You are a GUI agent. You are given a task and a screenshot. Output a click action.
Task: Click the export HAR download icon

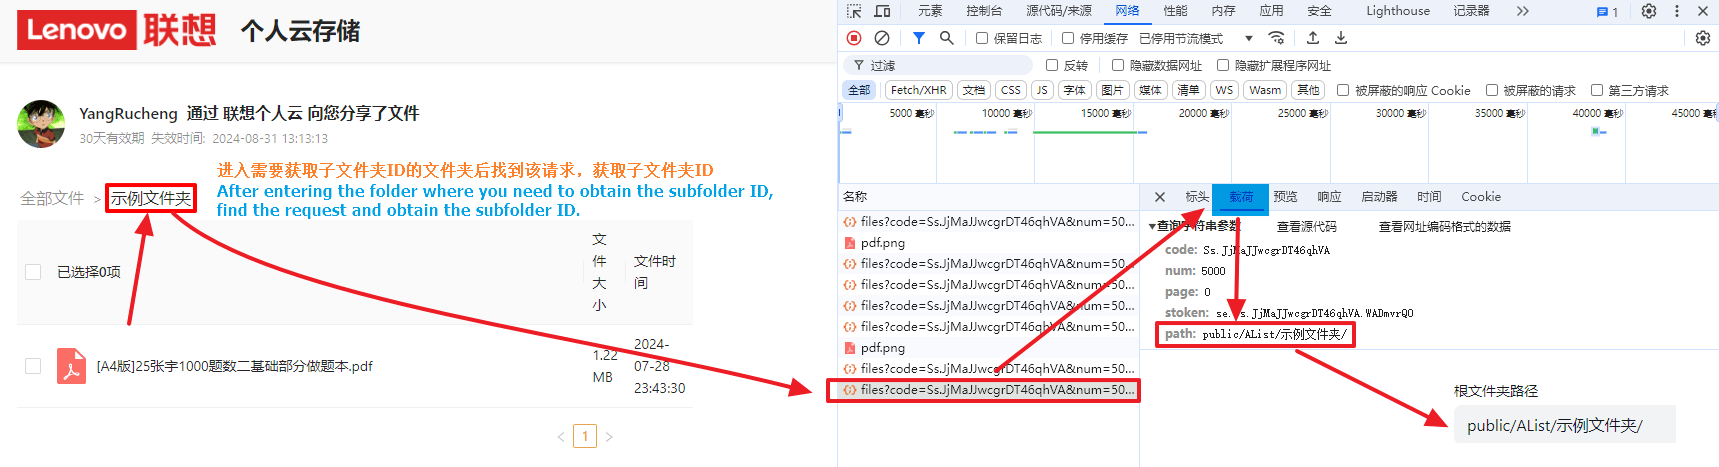[x=1341, y=38]
